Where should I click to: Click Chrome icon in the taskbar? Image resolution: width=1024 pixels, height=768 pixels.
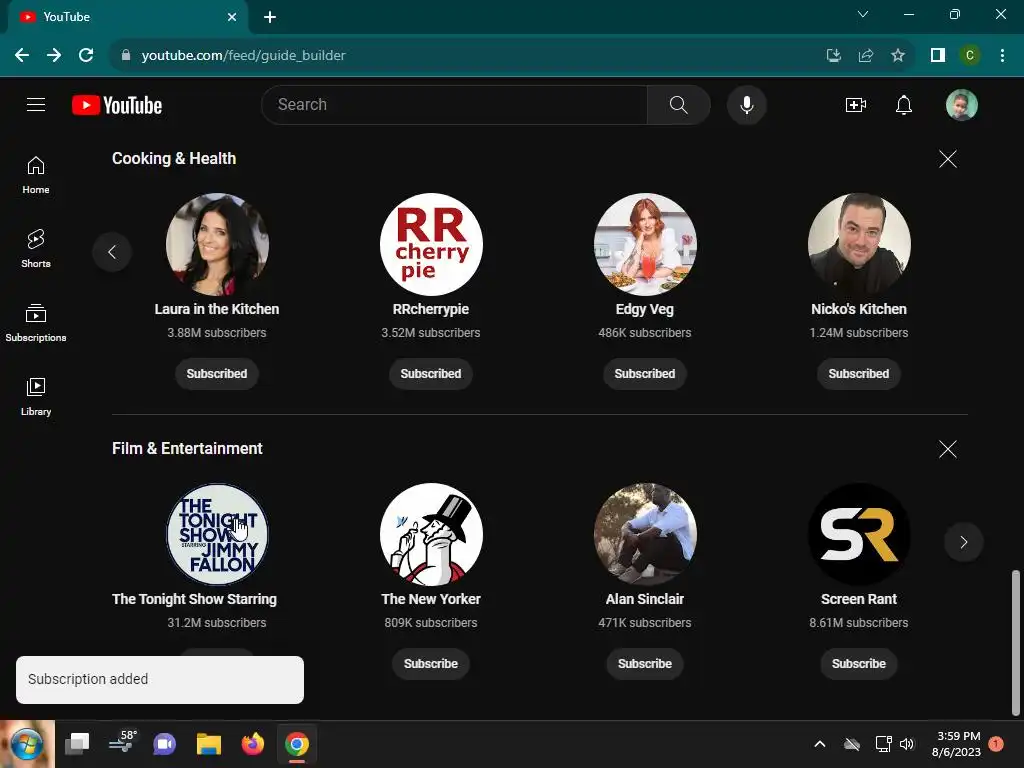tap(296, 744)
